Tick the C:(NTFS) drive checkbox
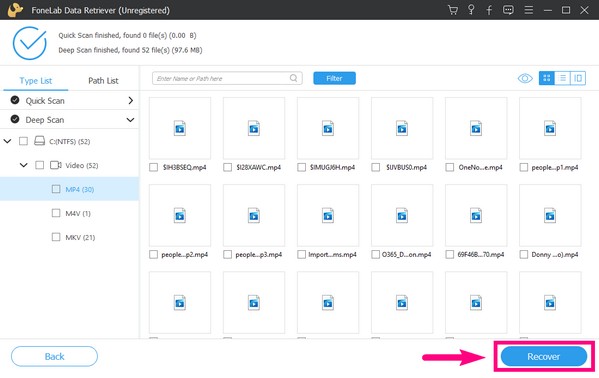This screenshot has width=599, height=378. tap(23, 141)
